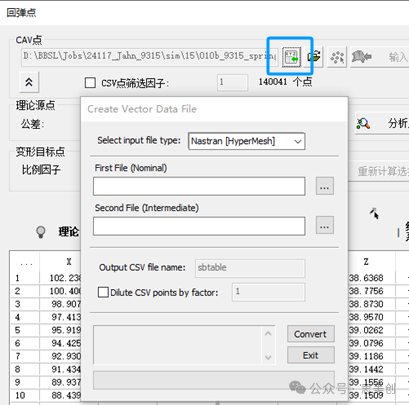This screenshot has height=405, width=409.
Task: Click X cell in row 3
Action: pos(66,304)
